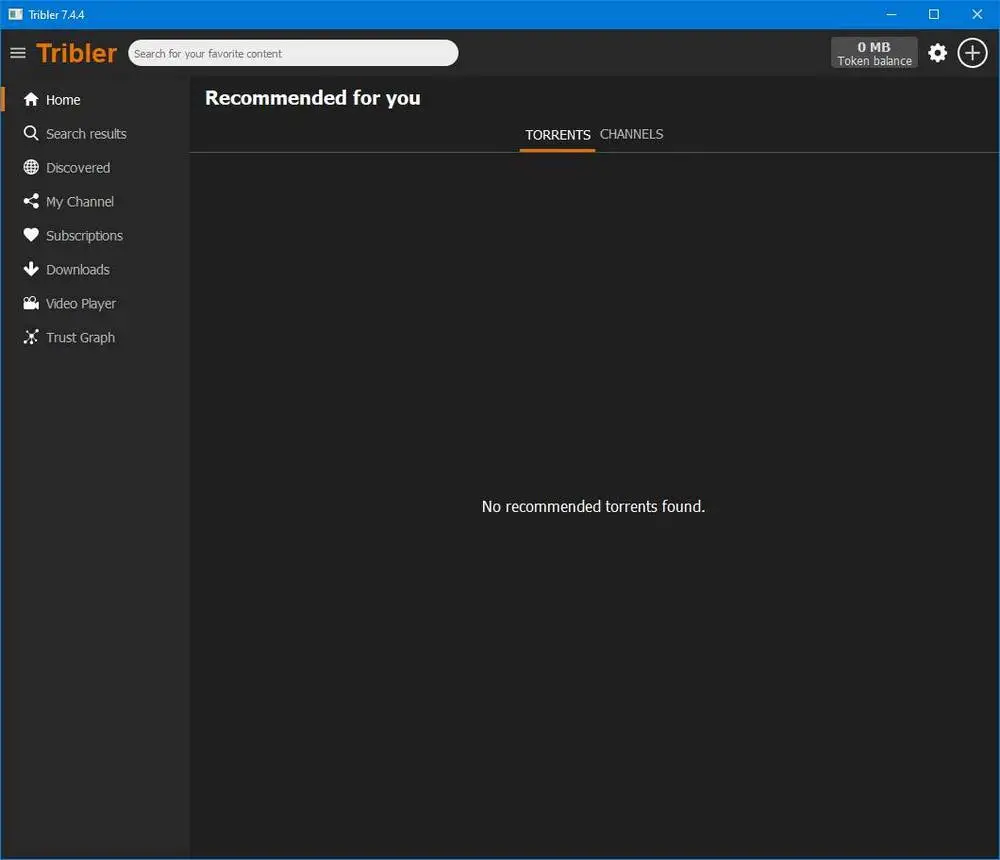Open the Discovered label in sidebar
Image resolution: width=1000 pixels, height=860 pixels.
point(78,168)
